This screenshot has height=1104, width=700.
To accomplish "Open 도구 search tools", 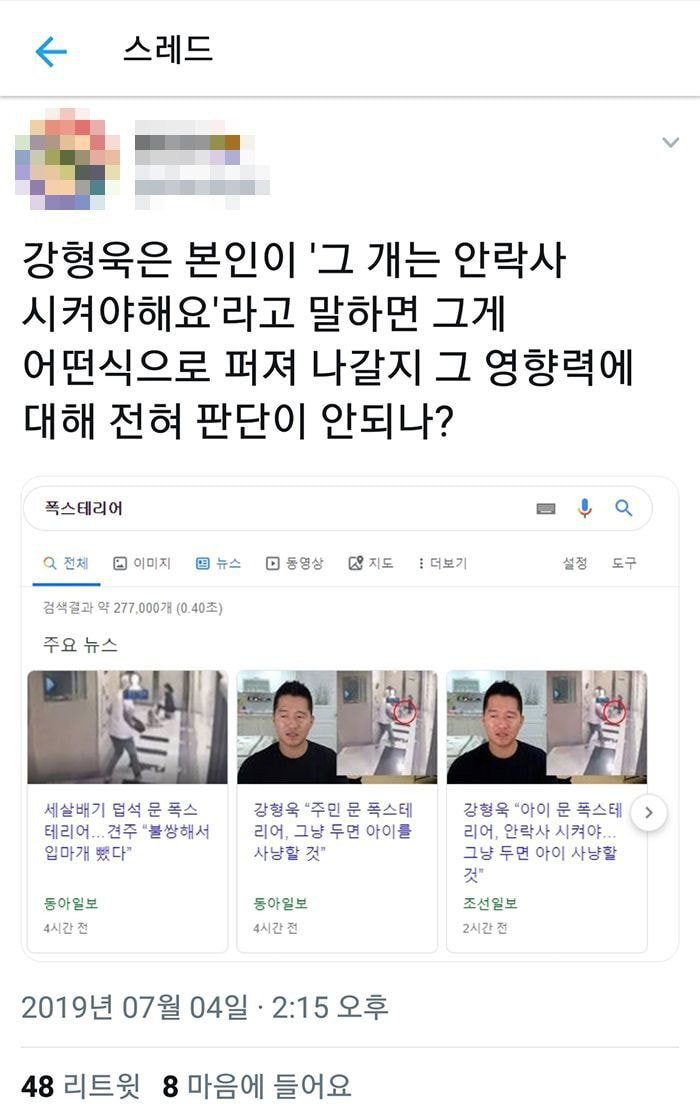I will click(x=623, y=563).
